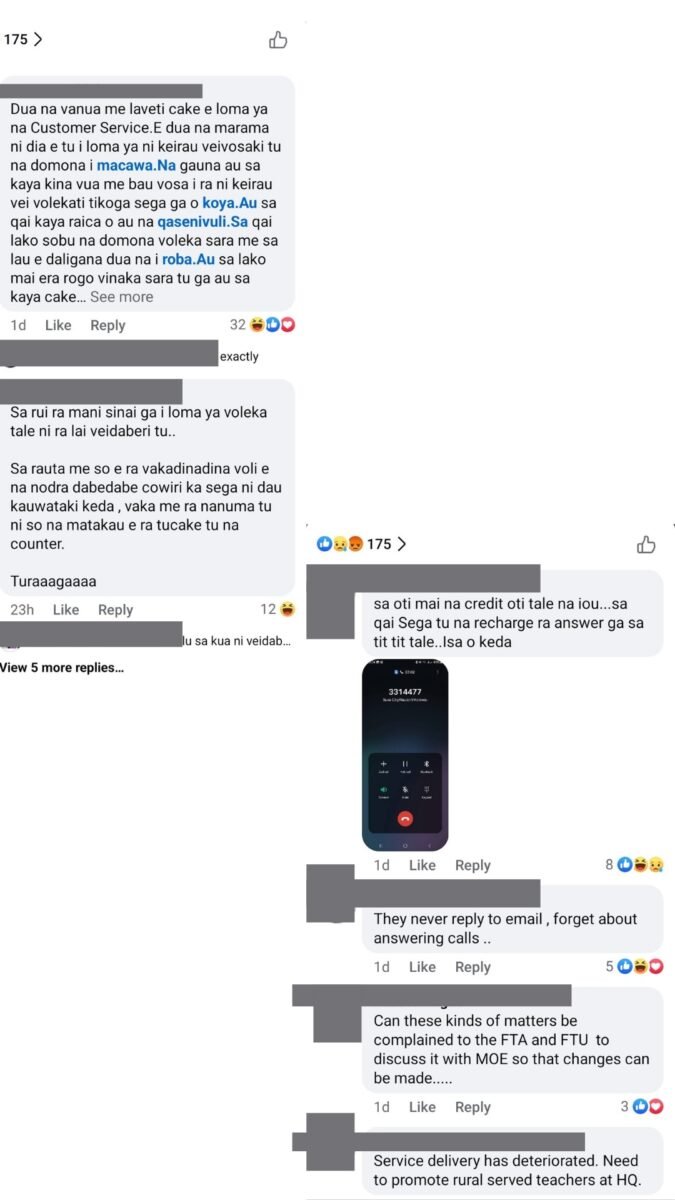Like the 'They never reply to email' comment
The height and width of the screenshot is (1200, 675).
click(x=422, y=967)
